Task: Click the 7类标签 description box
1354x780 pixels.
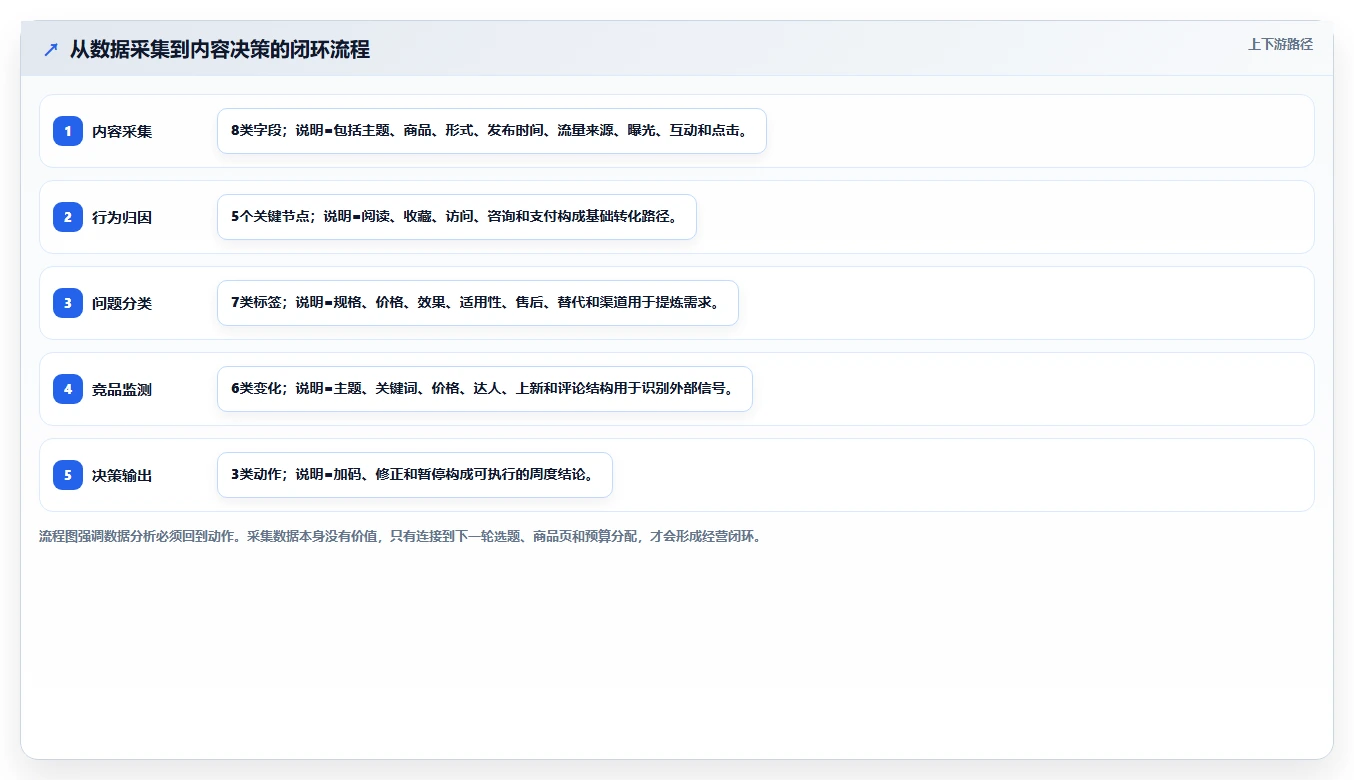Action: pyautogui.click(x=478, y=303)
